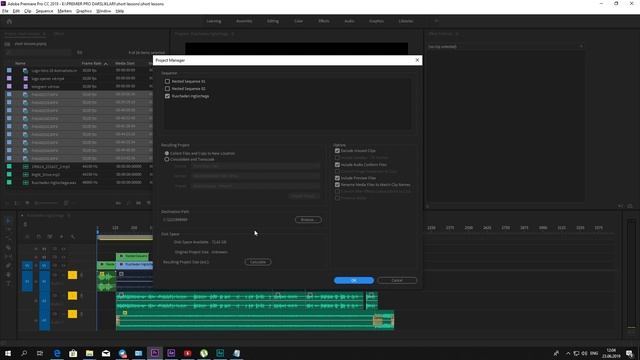640x360 pixels.
Task: Open timeline display settings wrench icon
Action: coord(73,236)
